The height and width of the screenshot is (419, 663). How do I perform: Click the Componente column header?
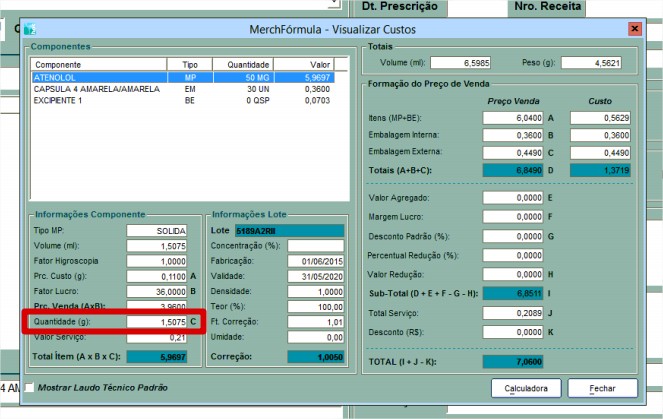tap(99, 65)
